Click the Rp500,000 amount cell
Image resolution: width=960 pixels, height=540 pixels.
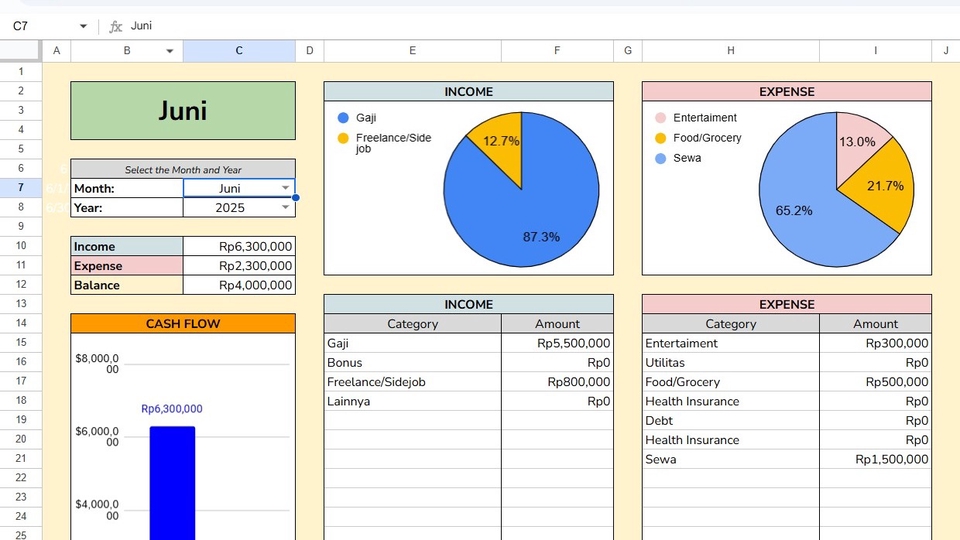876,382
